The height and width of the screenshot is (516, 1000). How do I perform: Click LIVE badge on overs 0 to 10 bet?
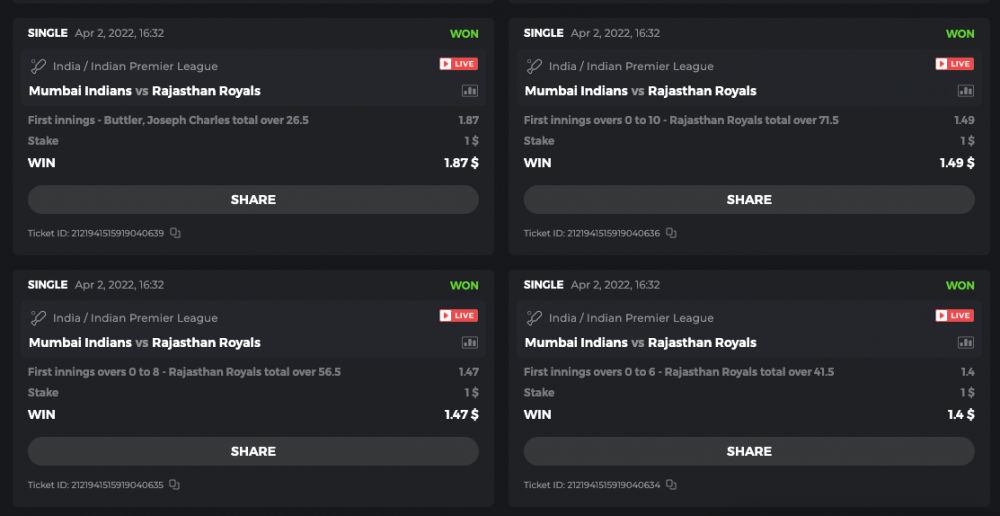[x=955, y=64]
